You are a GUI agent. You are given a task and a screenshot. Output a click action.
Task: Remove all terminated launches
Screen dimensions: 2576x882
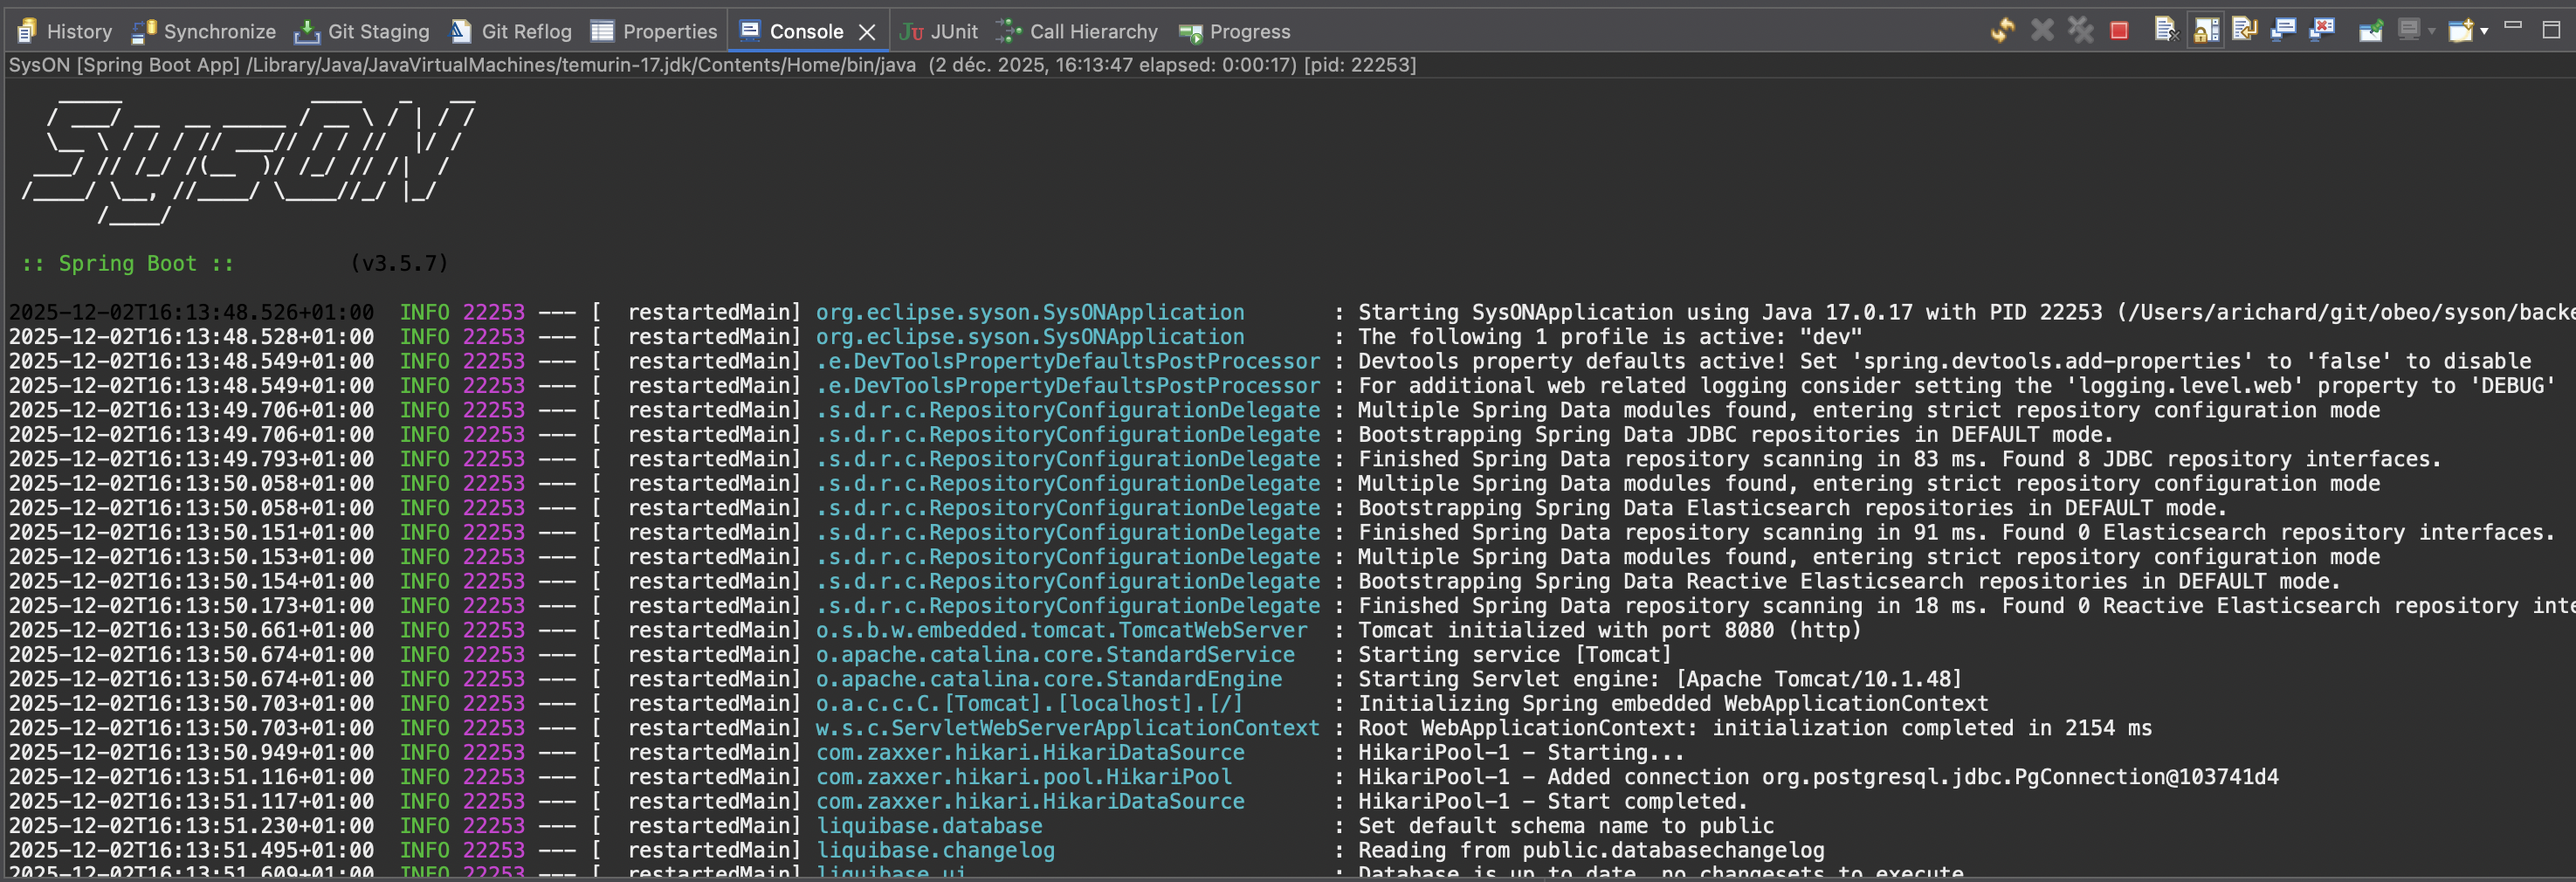(2081, 31)
